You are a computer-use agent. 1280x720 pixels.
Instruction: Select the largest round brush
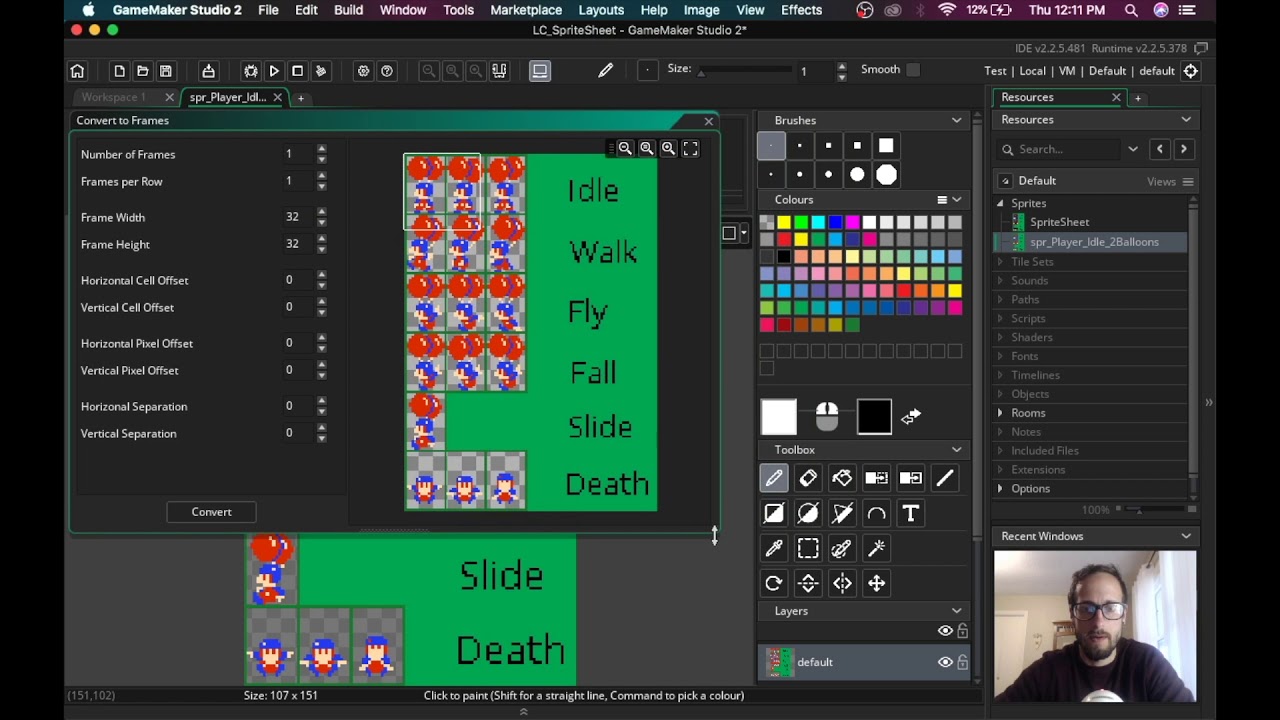click(886, 175)
